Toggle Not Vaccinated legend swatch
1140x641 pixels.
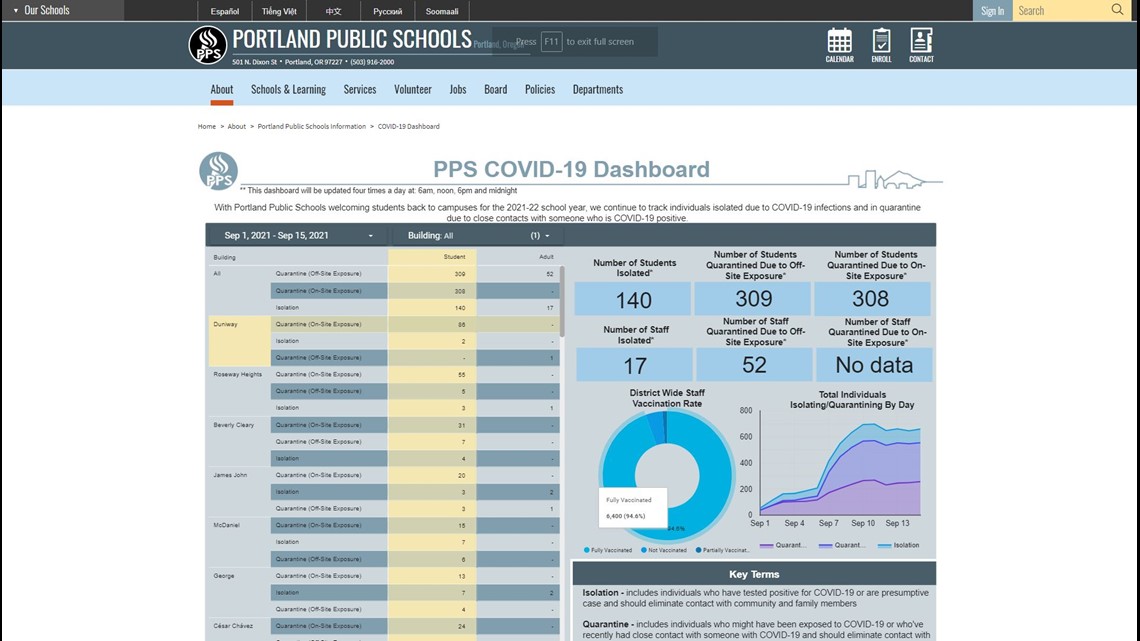pyautogui.click(x=643, y=550)
